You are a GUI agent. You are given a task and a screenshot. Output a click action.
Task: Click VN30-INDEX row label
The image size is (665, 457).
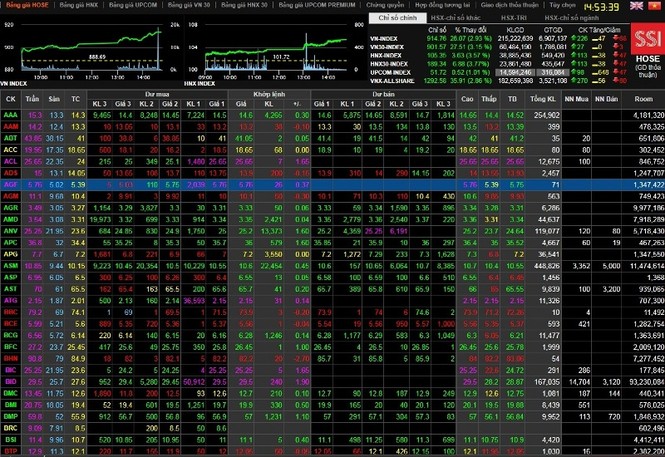(x=386, y=47)
